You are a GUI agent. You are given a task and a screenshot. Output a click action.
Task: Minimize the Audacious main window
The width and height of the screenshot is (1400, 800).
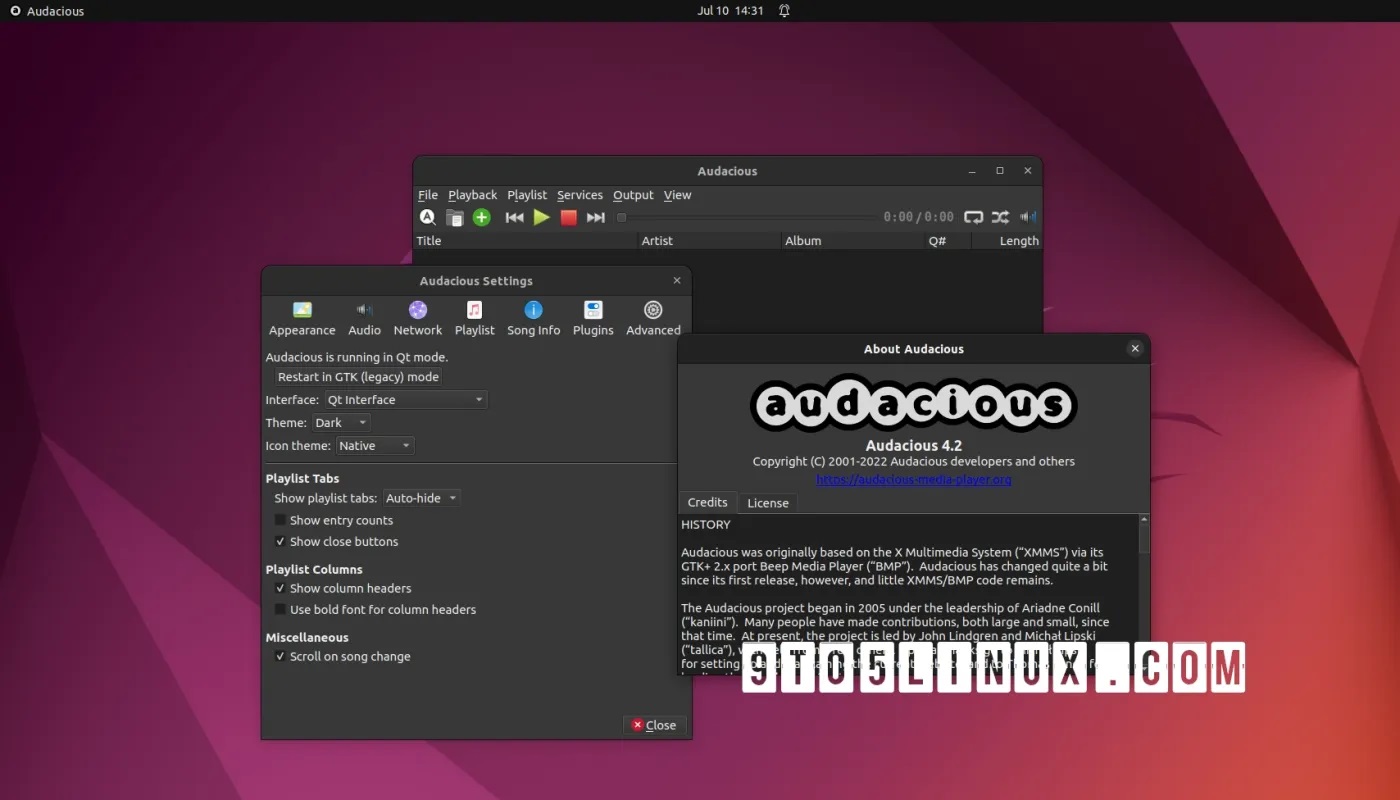tap(972, 171)
